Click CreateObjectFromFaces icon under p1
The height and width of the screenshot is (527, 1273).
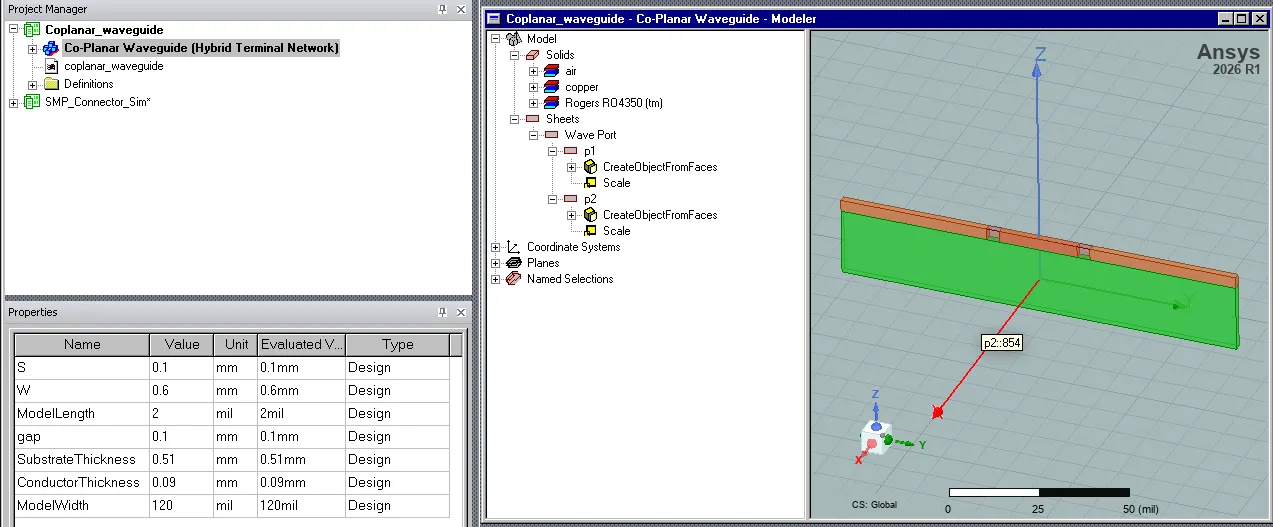[590, 167]
